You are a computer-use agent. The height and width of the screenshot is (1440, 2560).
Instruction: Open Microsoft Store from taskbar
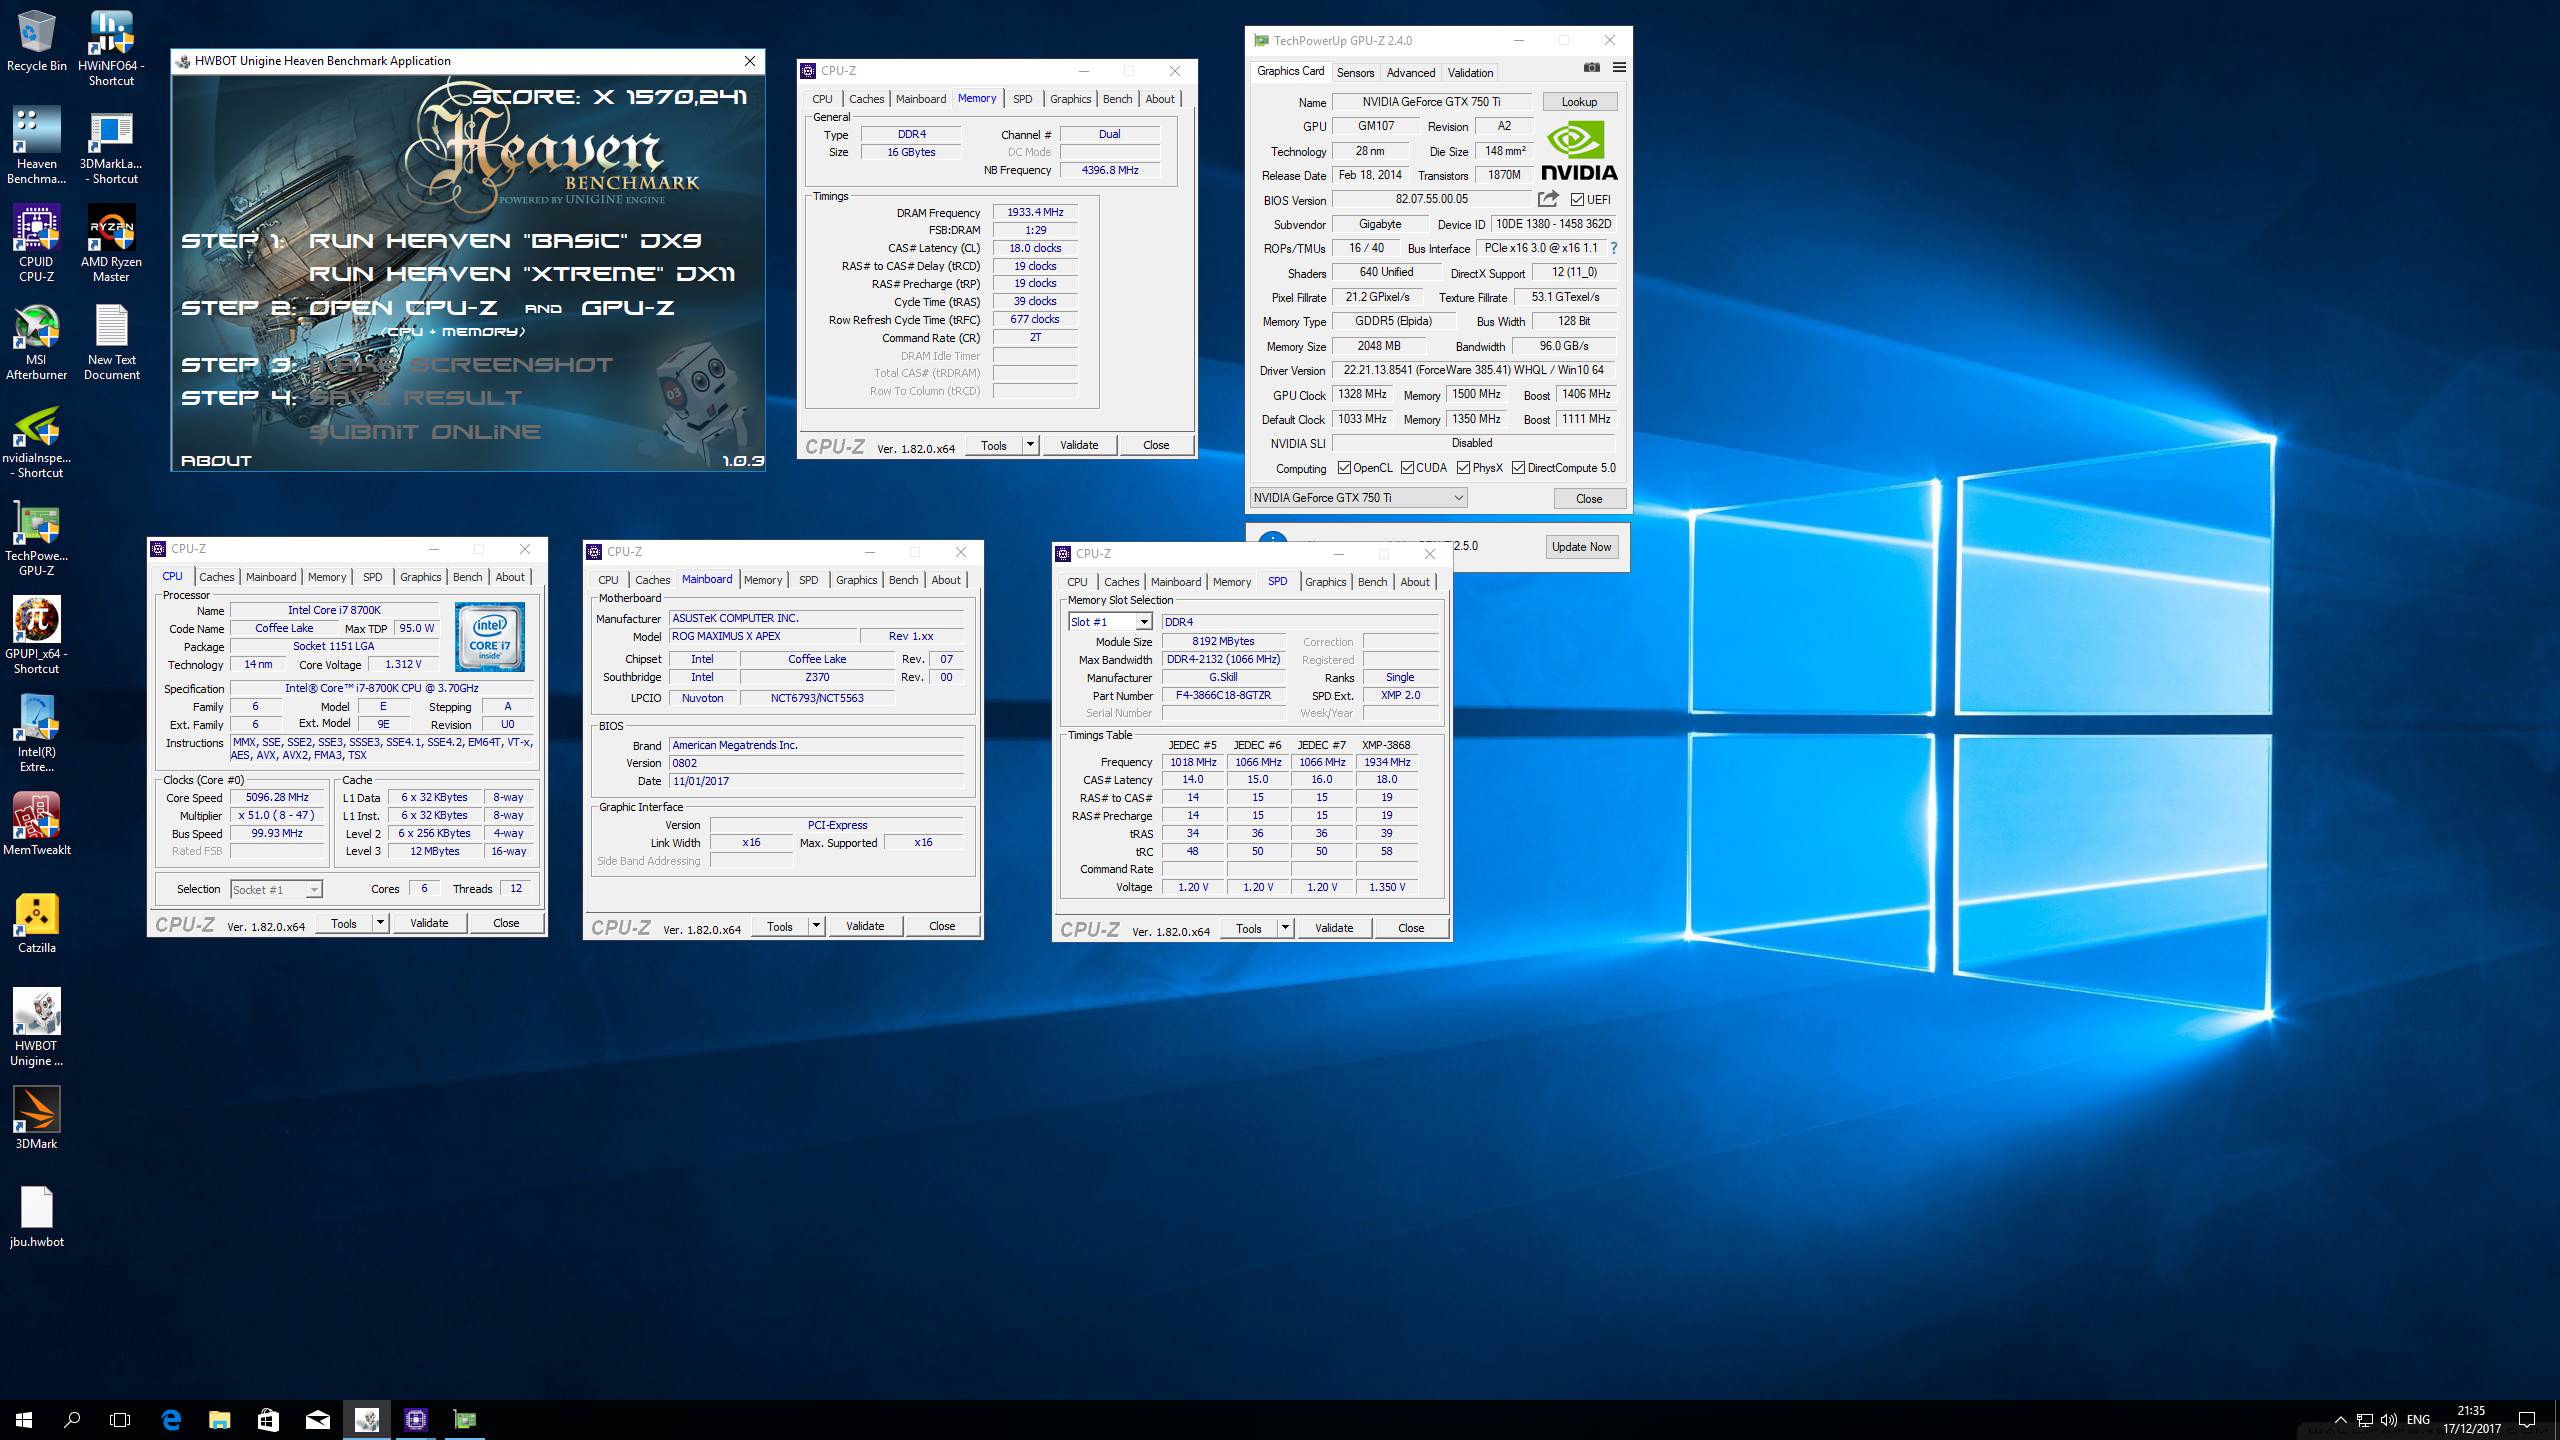(268, 1419)
